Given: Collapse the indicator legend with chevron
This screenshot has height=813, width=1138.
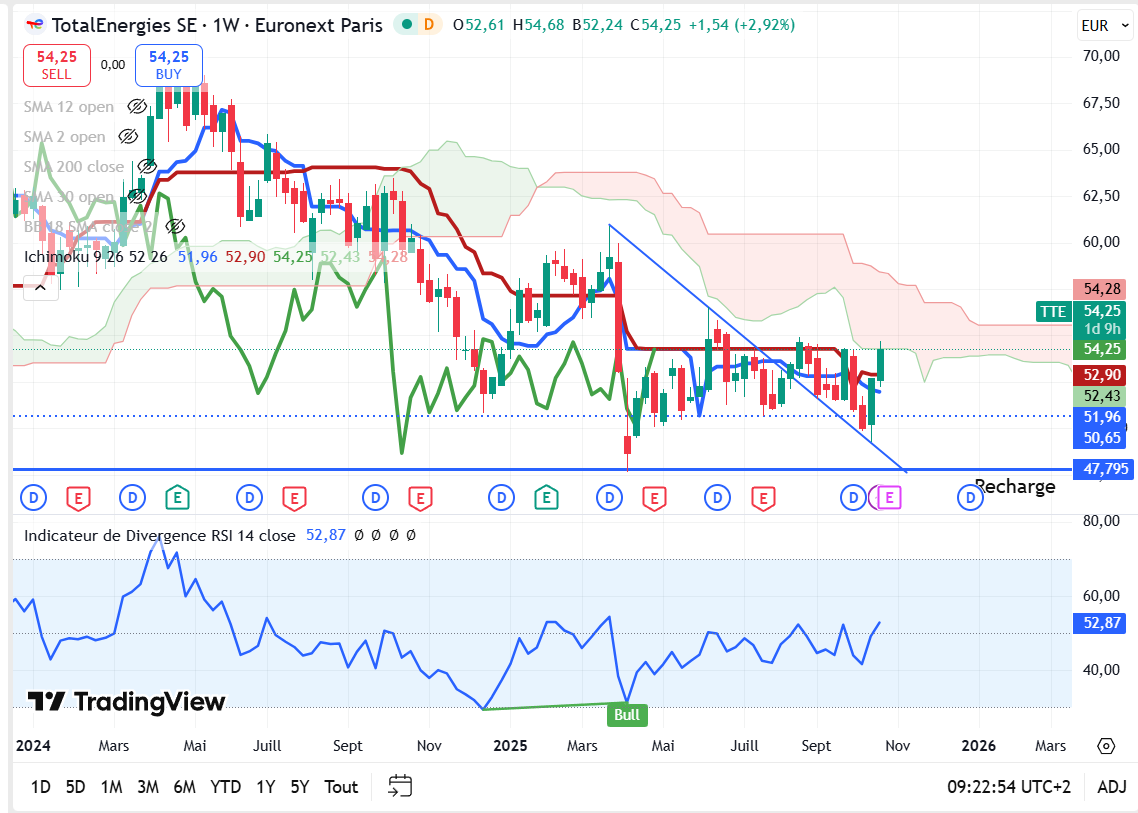Looking at the screenshot, I should point(40,287).
